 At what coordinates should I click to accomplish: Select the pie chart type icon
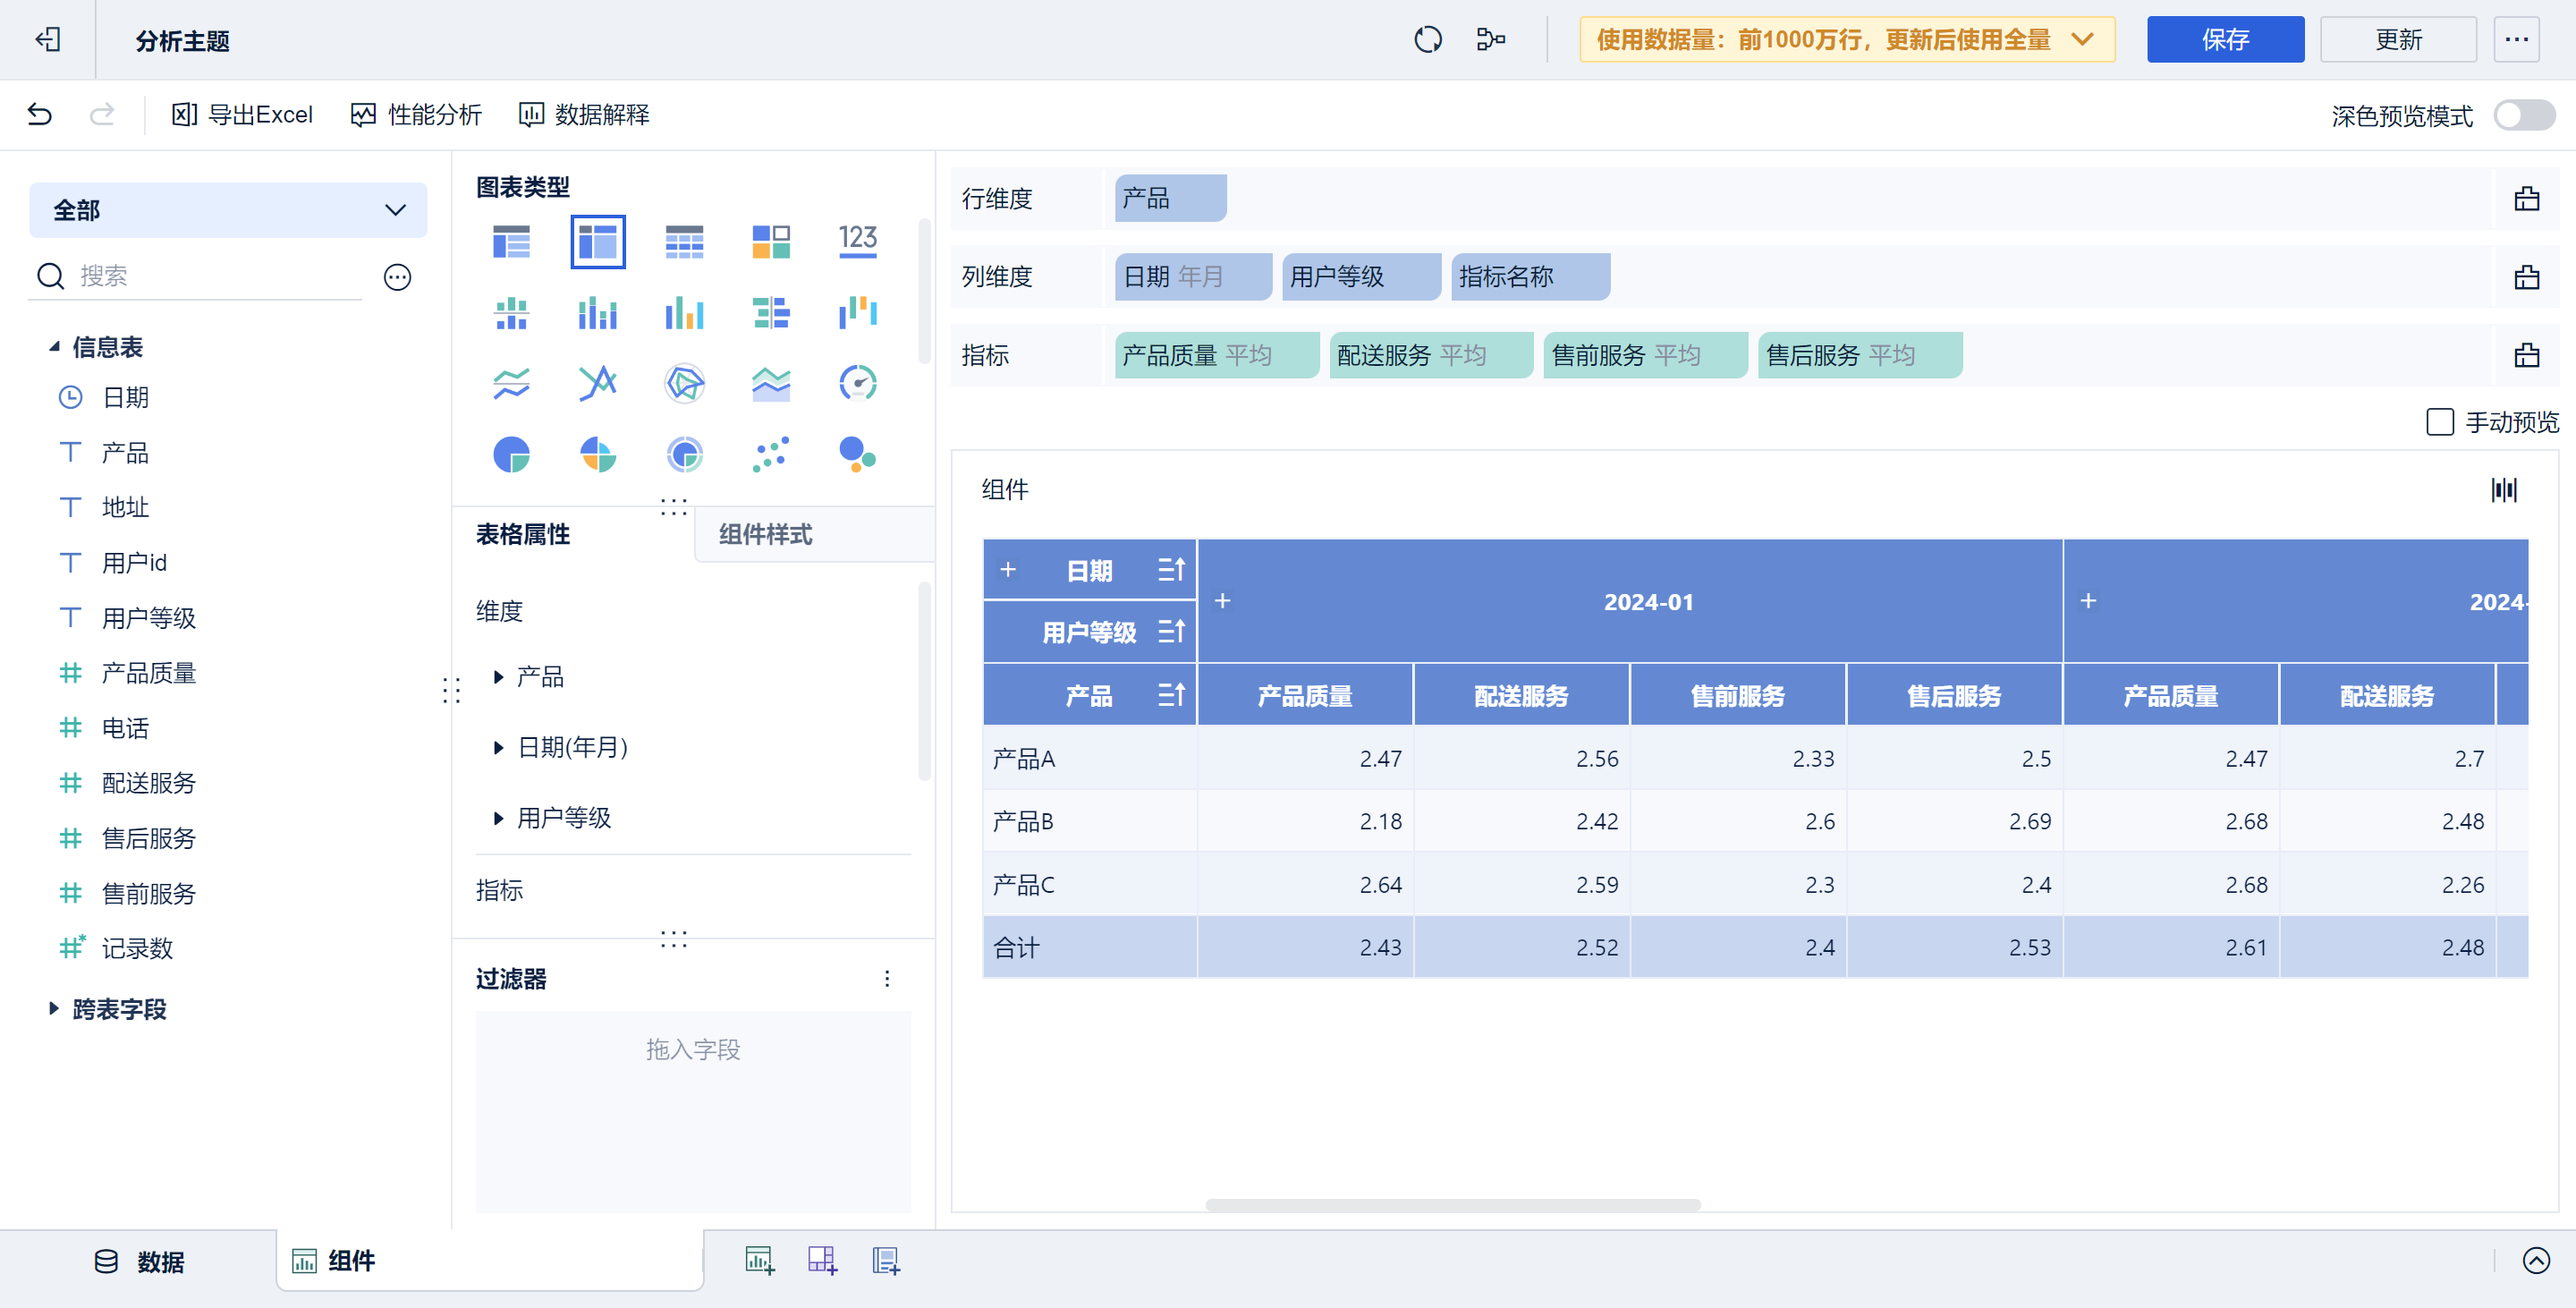(x=511, y=455)
